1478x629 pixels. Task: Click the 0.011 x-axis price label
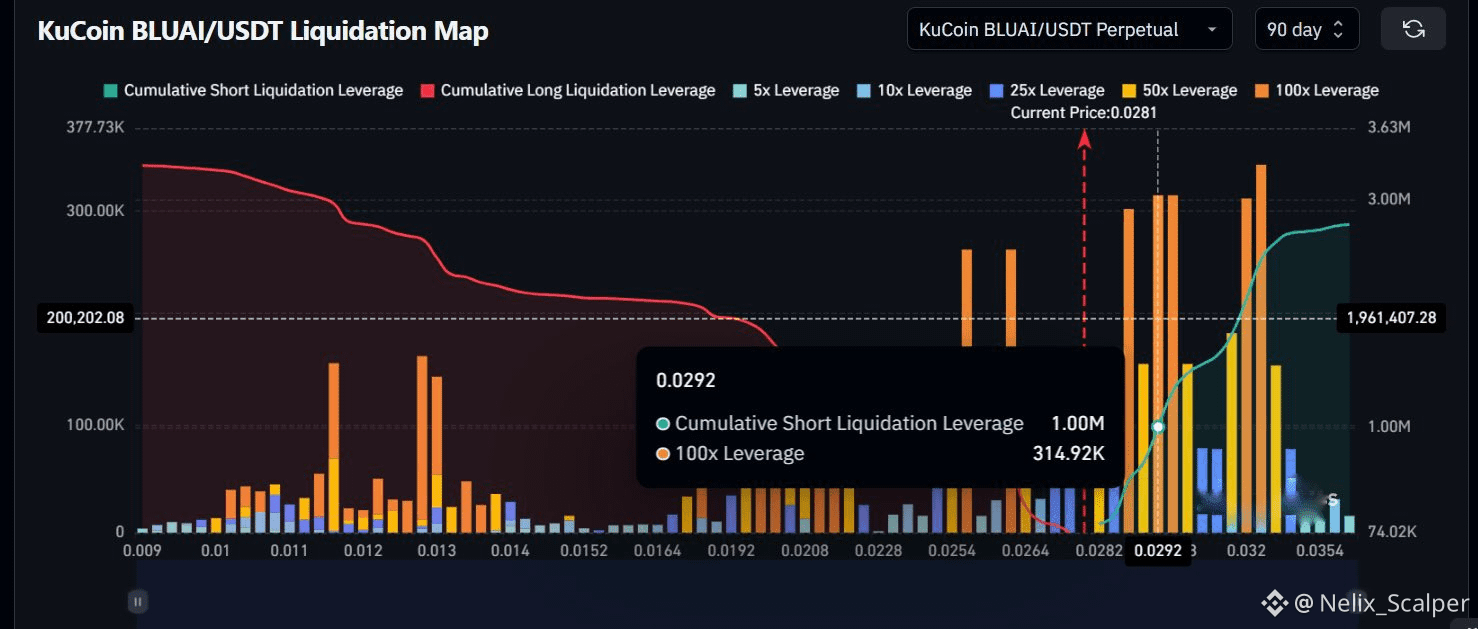(x=289, y=551)
